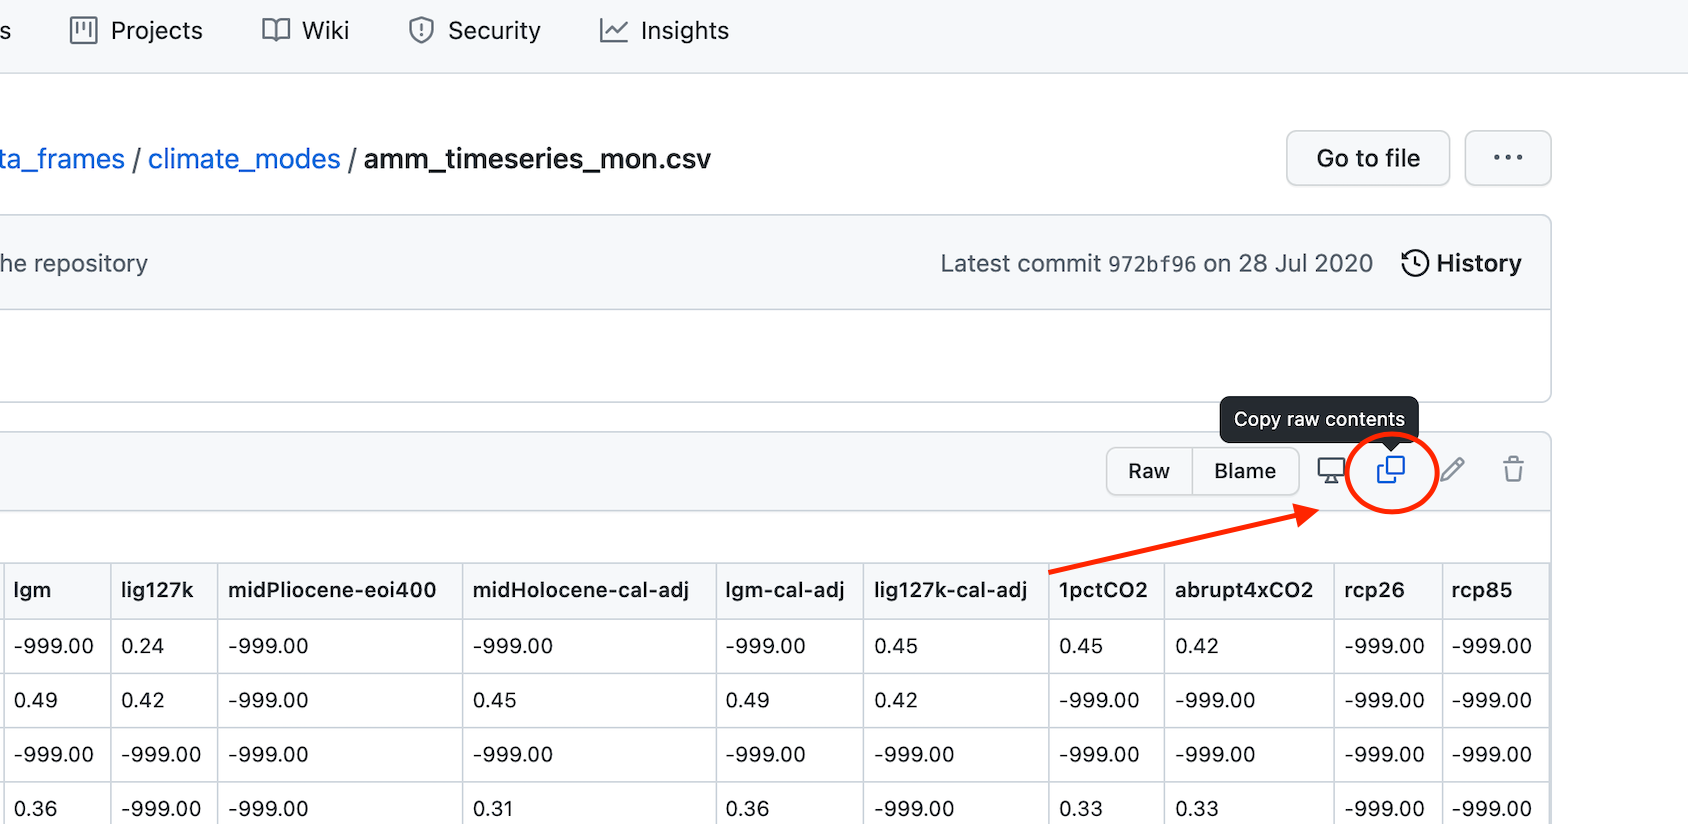Click the pencil edit file icon
The height and width of the screenshot is (824, 1688).
(1453, 469)
